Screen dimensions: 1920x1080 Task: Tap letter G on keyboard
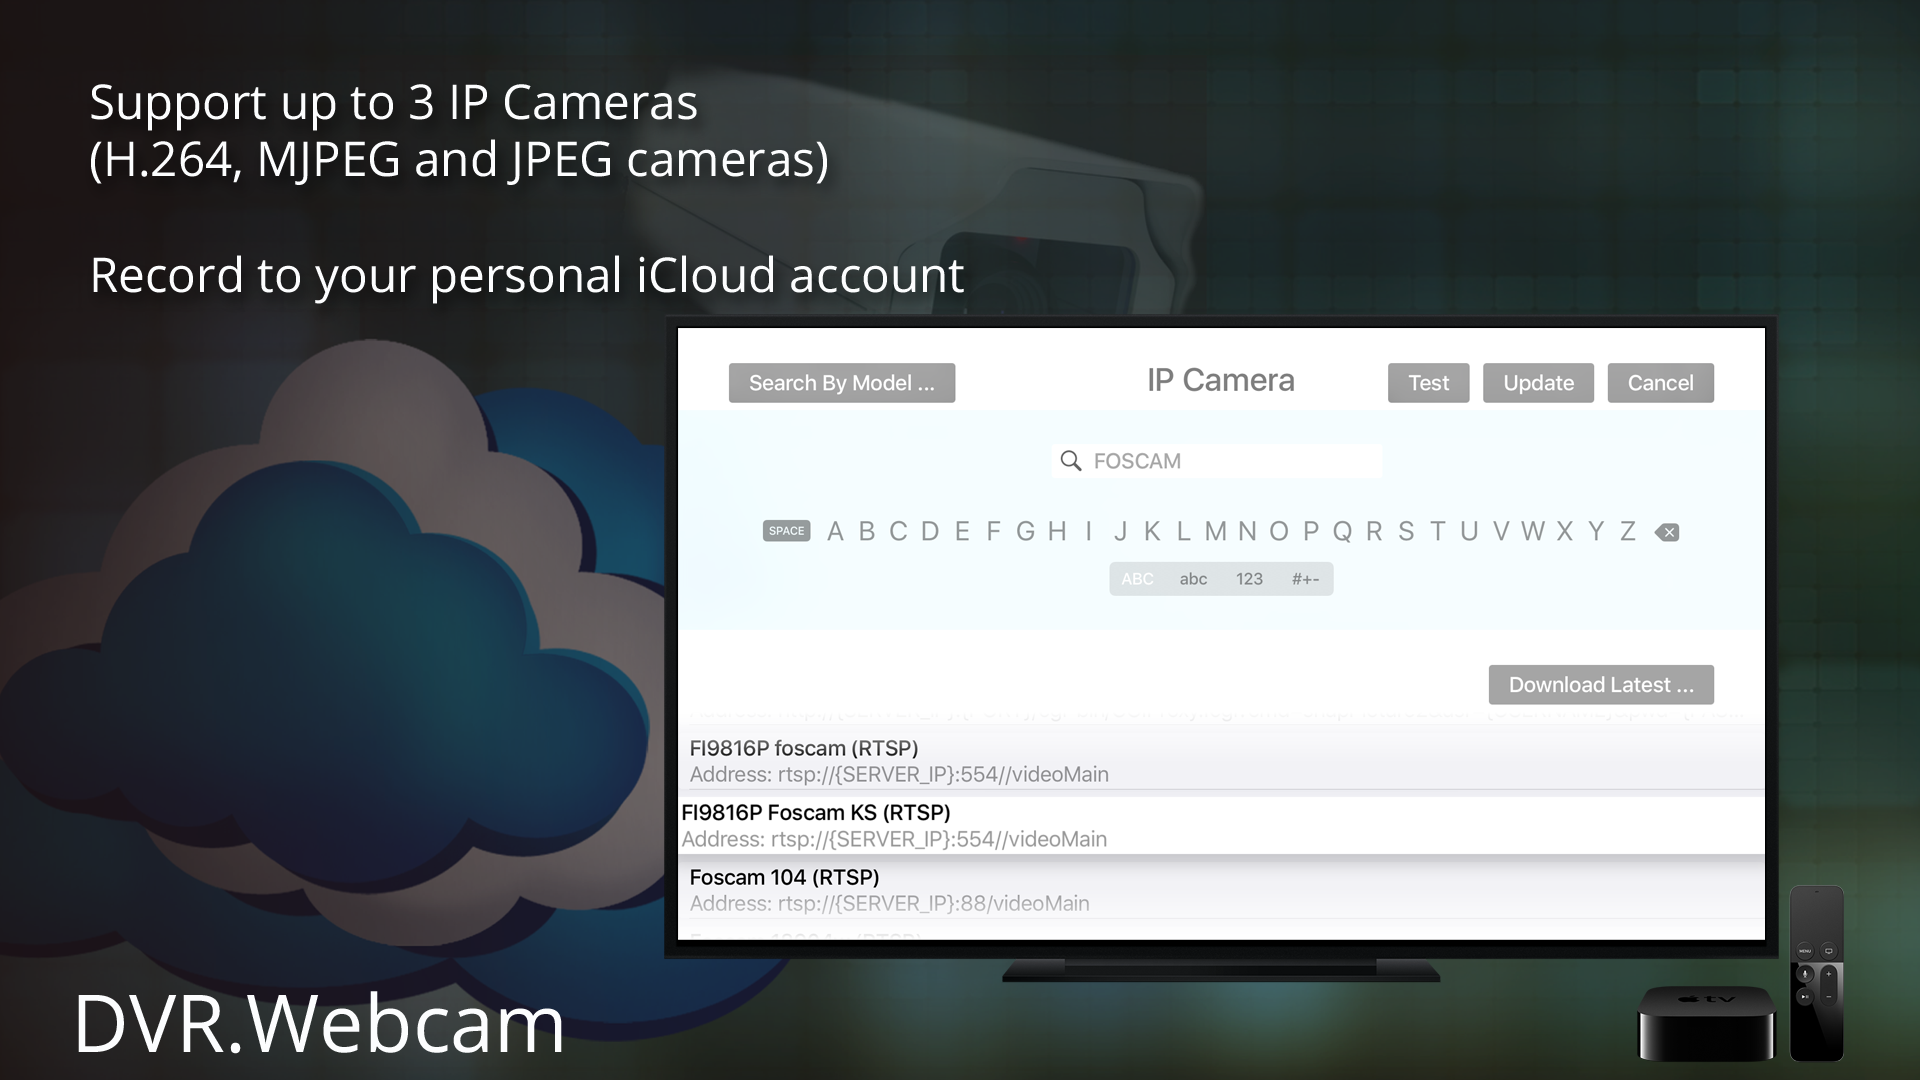[1025, 531]
